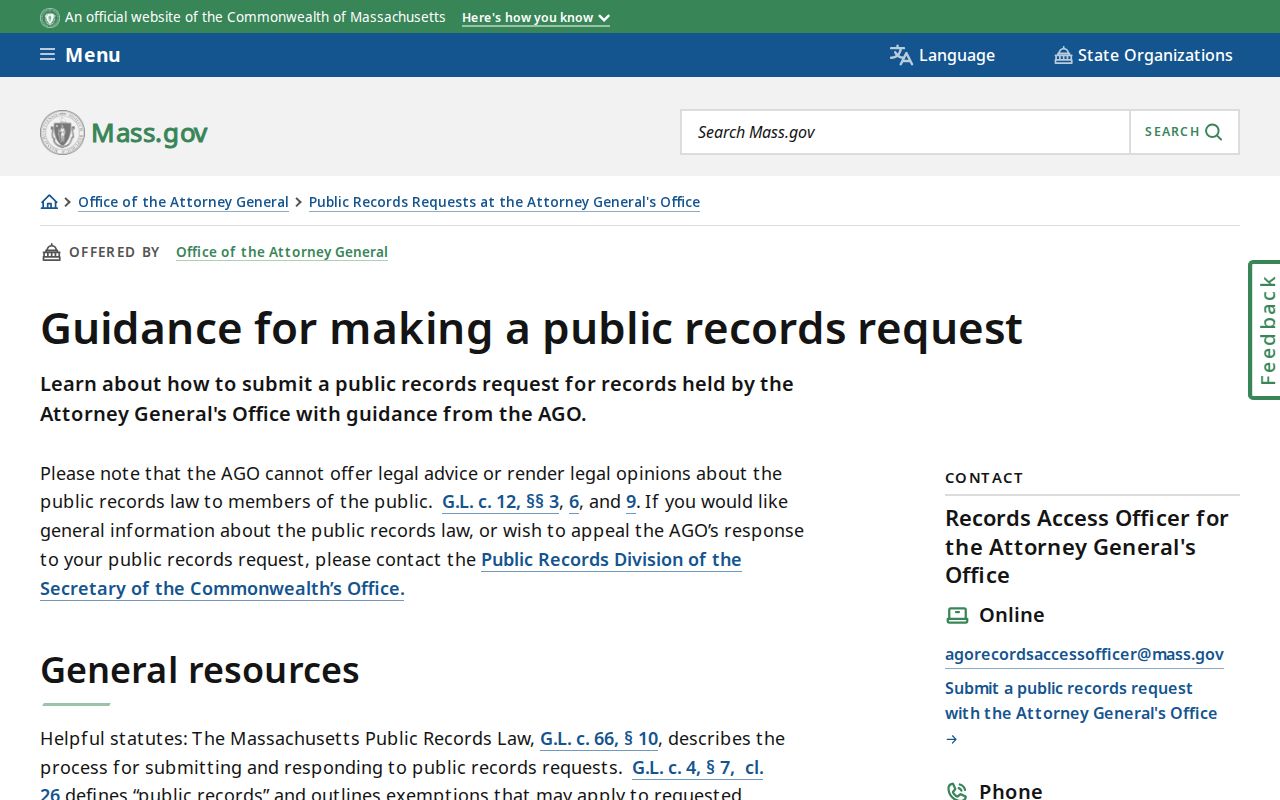Open the Feedback side tab

point(1265,330)
